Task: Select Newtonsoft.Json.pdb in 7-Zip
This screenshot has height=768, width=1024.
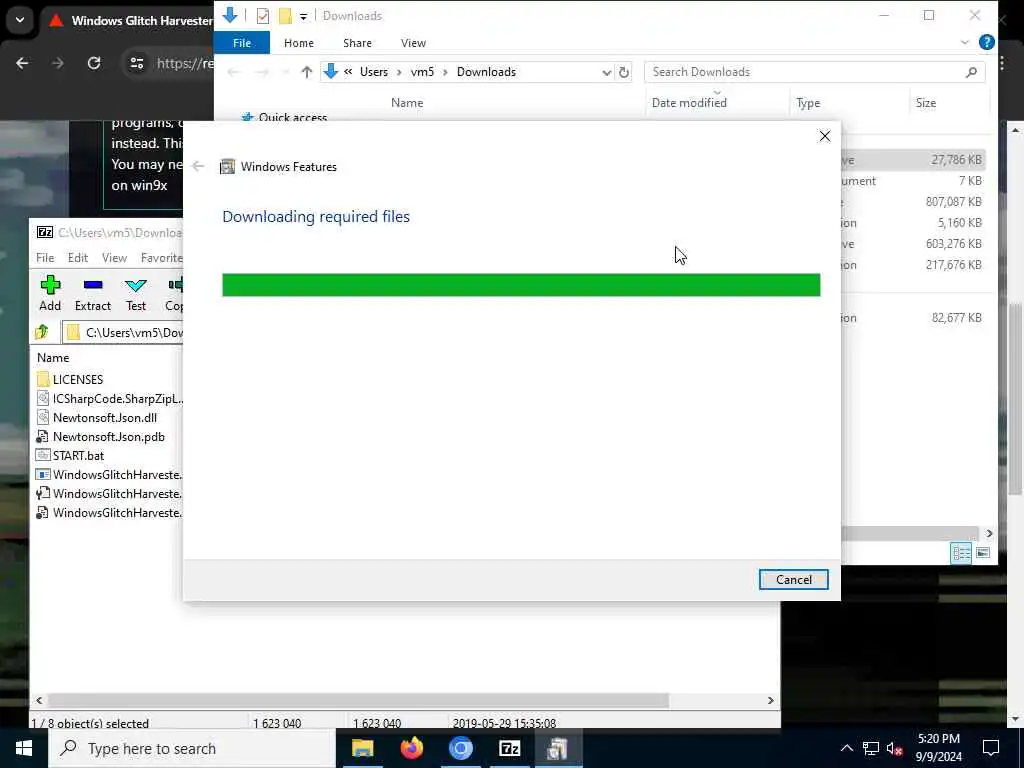Action: [101, 437]
